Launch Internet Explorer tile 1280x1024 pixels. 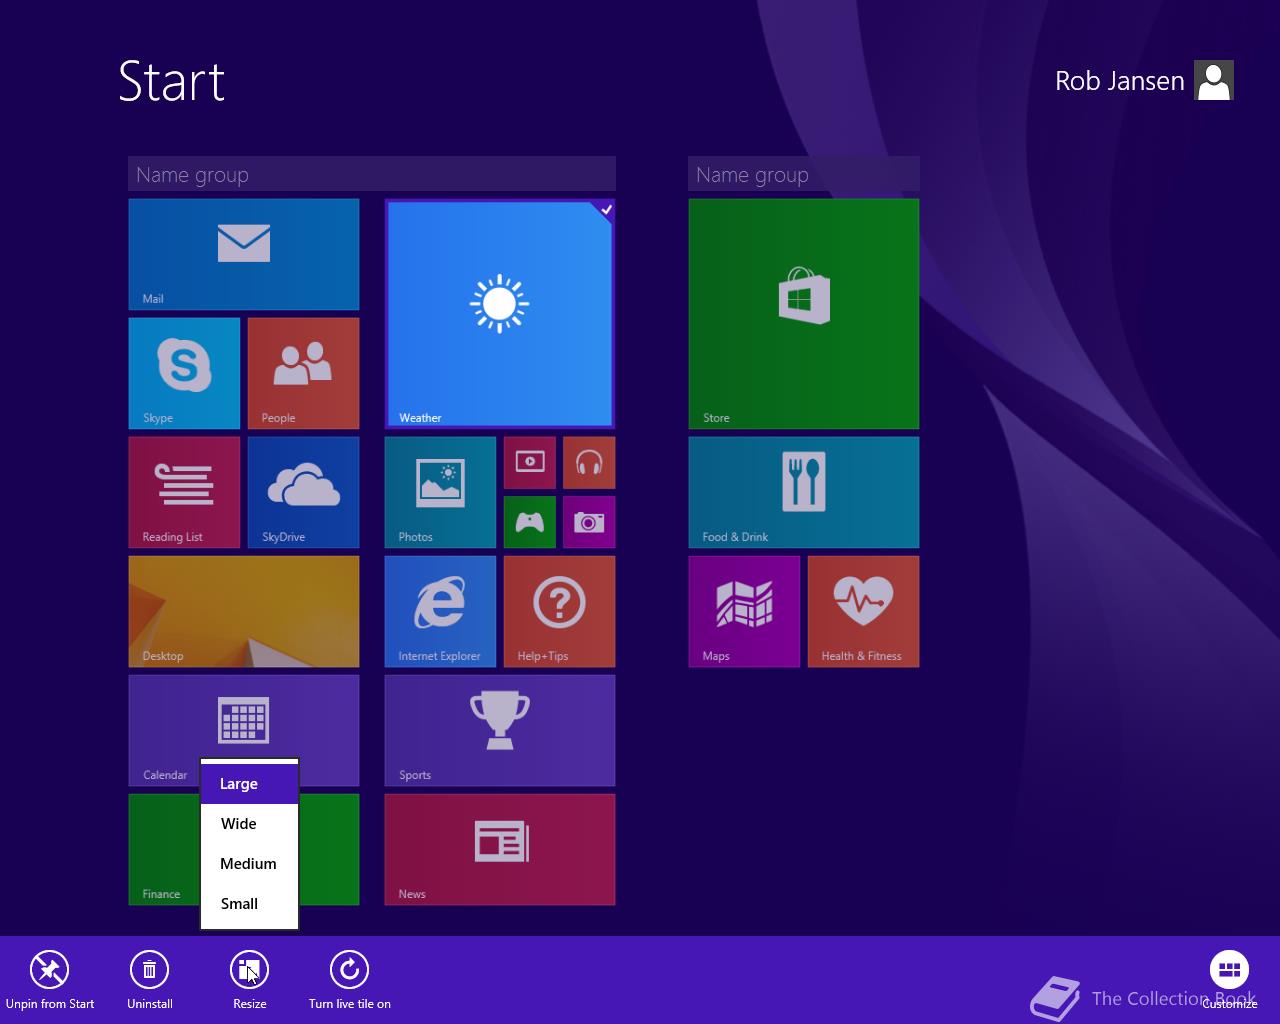440,611
